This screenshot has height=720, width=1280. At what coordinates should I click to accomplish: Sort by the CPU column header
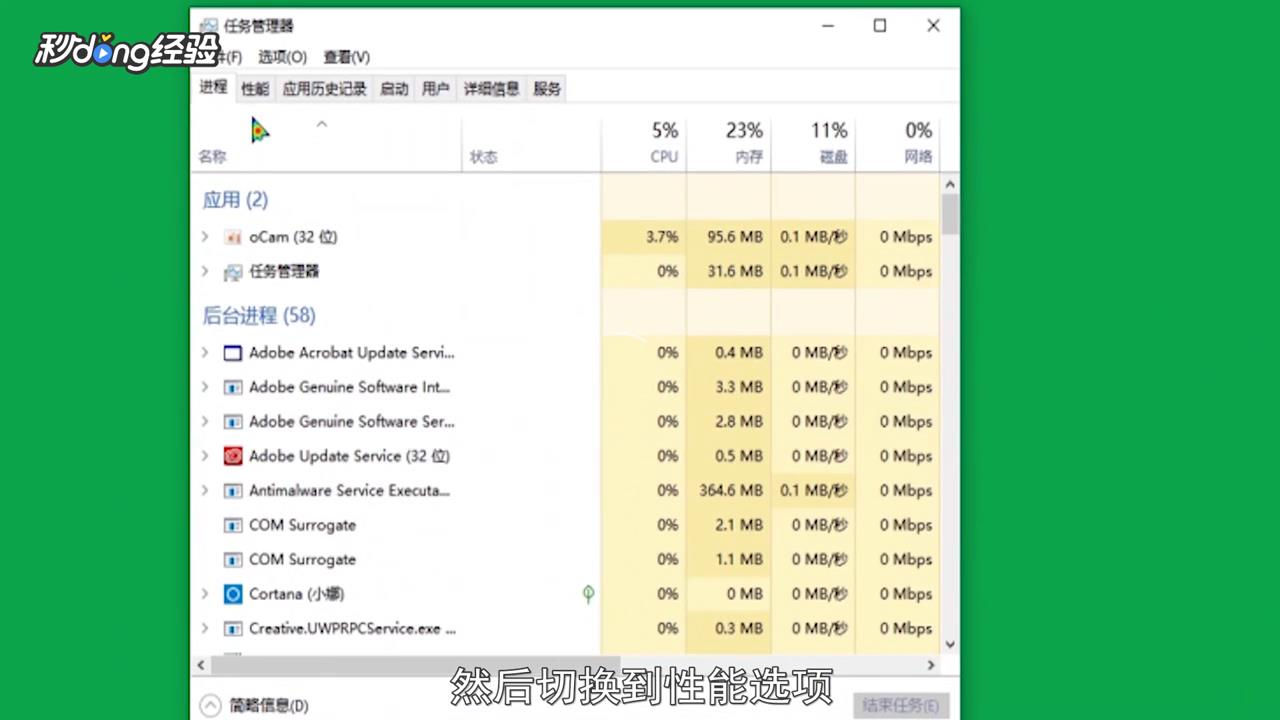(644, 144)
